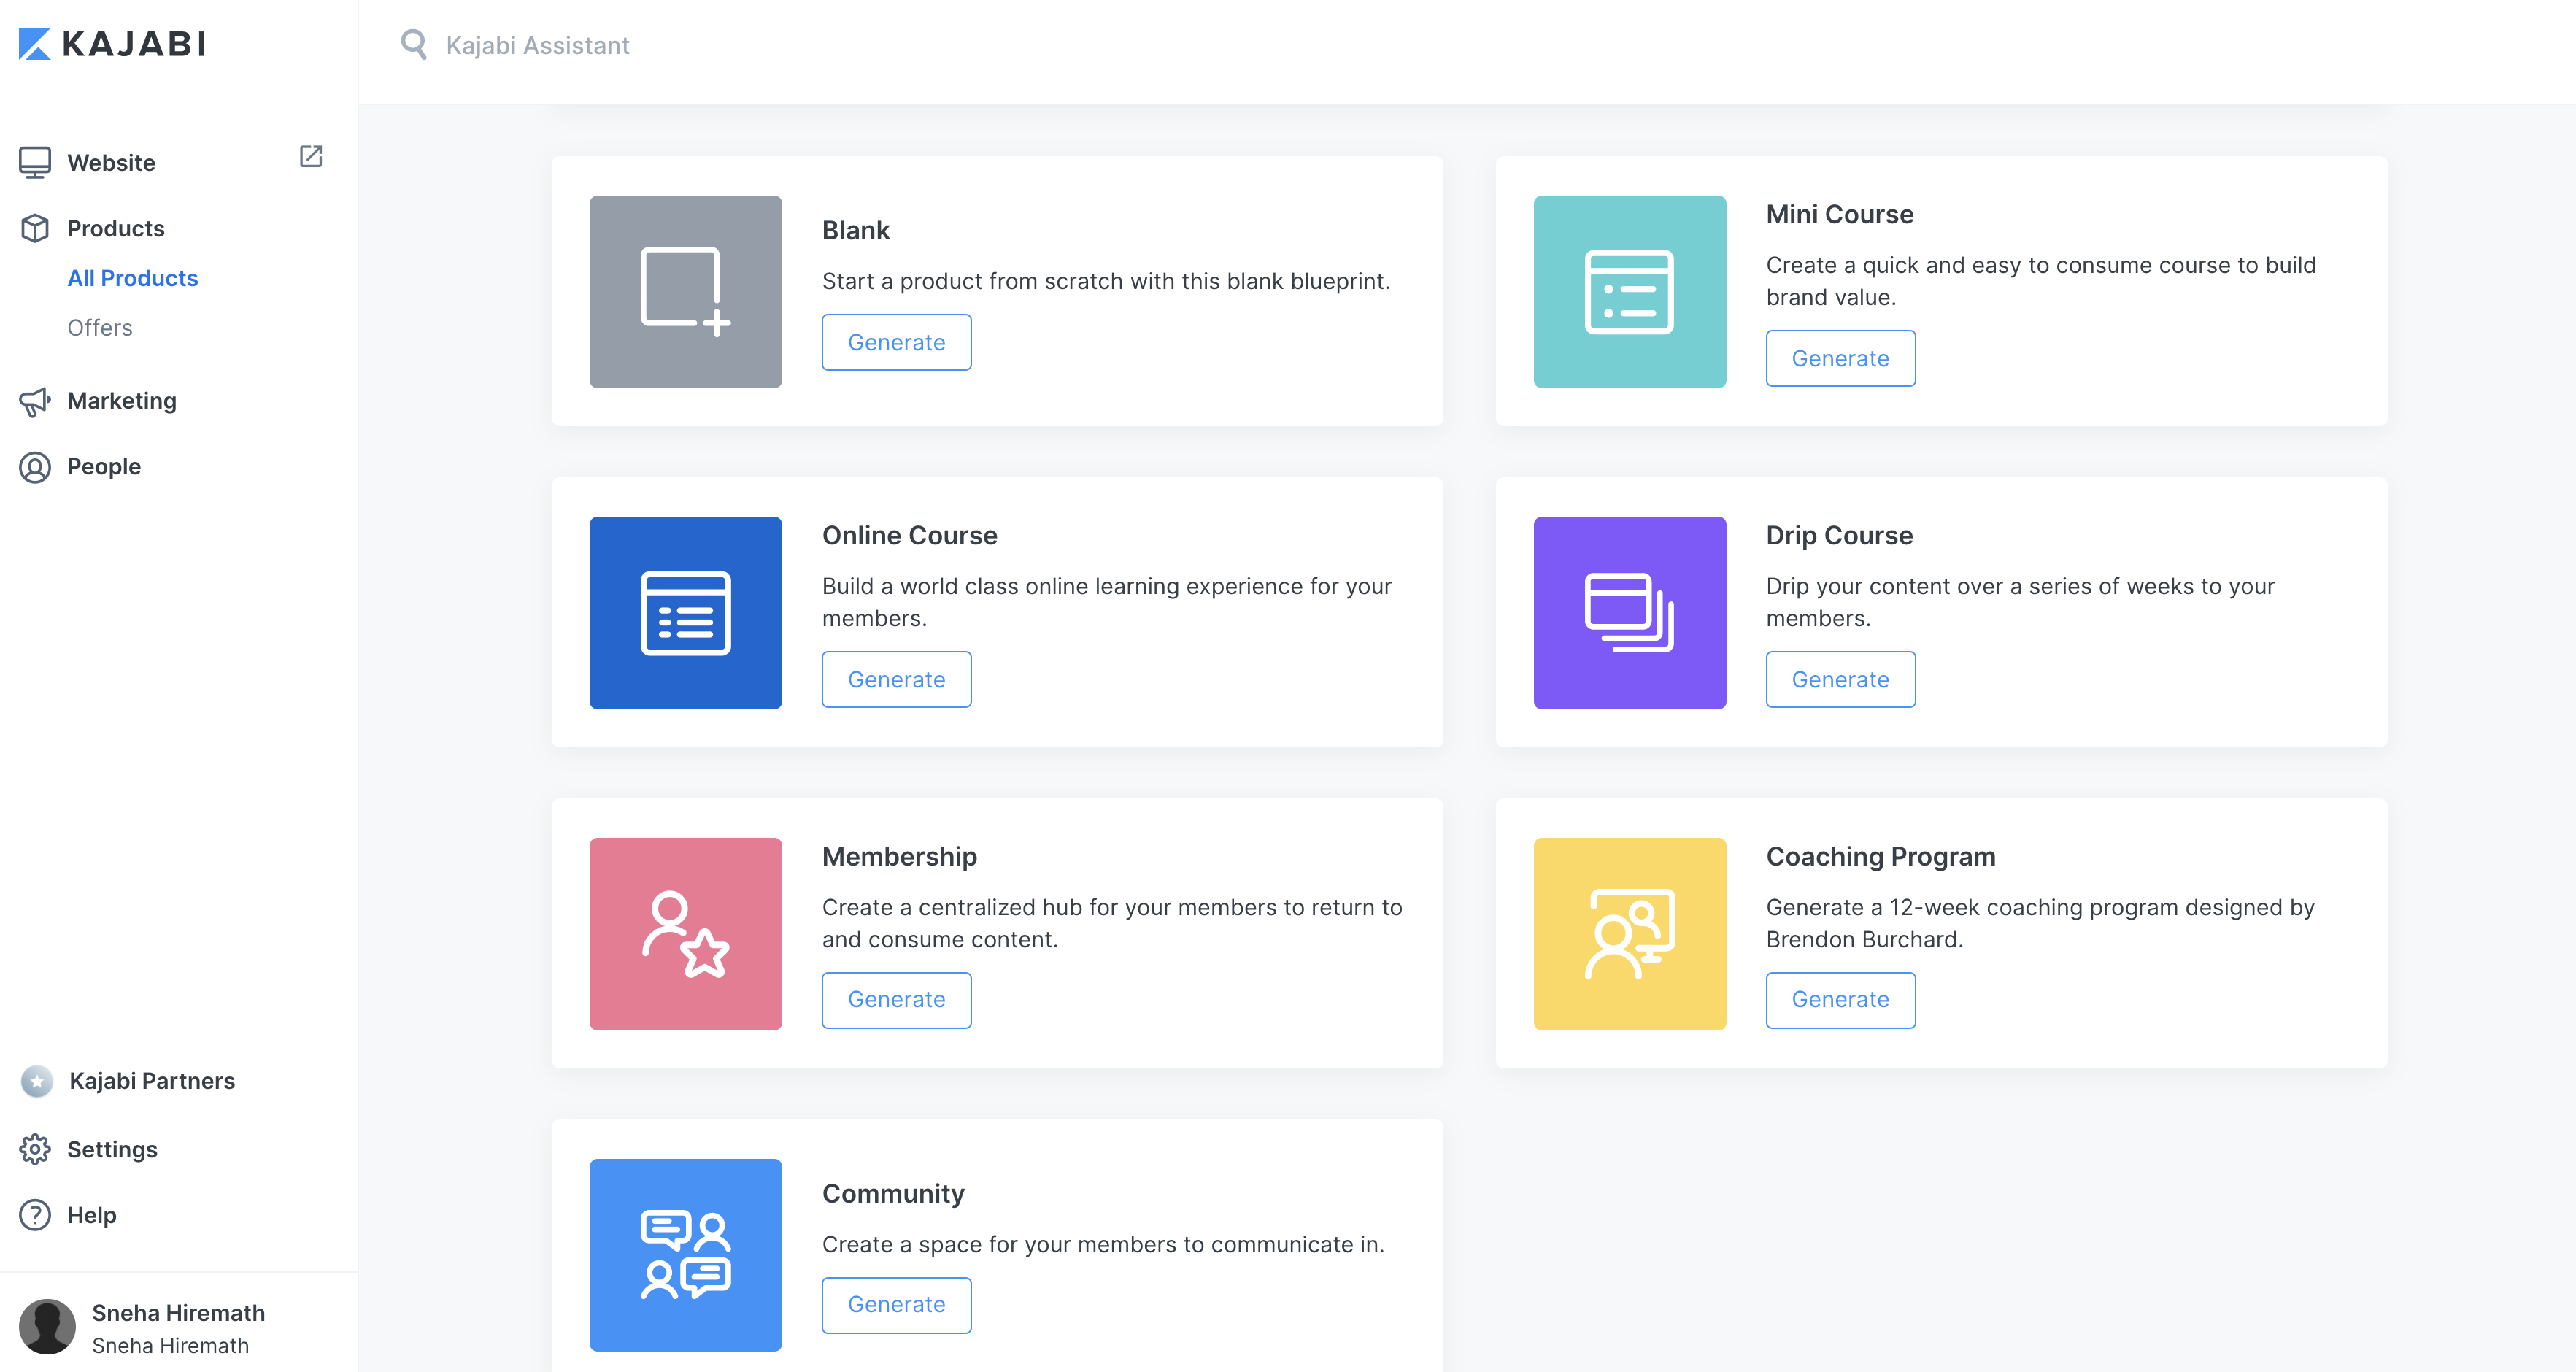Open the People menu item

[103, 467]
